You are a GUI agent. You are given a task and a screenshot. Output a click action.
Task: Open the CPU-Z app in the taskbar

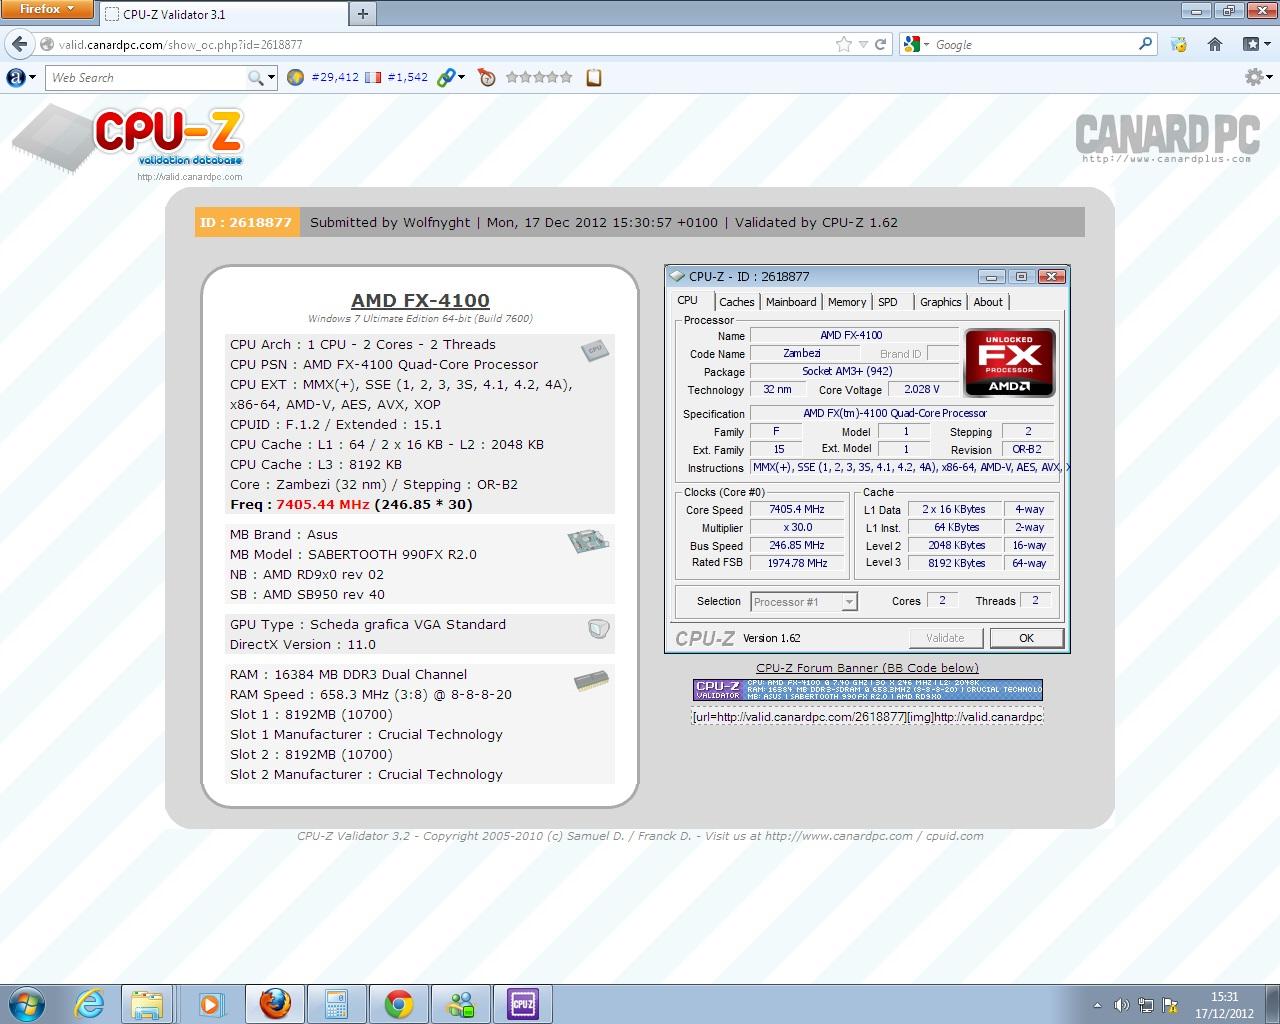tap(522, 1004)
